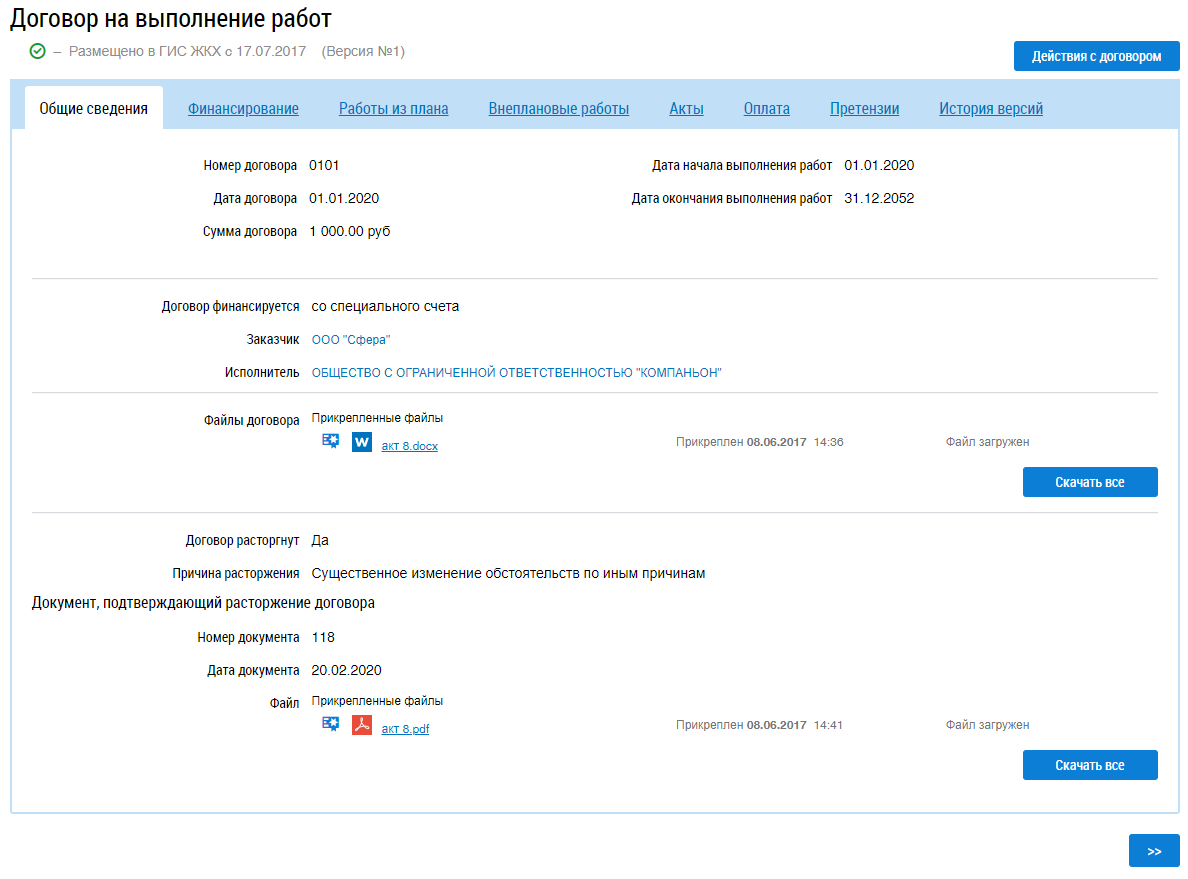
Task: Click the Word file icon for акт 8.docx
Action: 361,442
